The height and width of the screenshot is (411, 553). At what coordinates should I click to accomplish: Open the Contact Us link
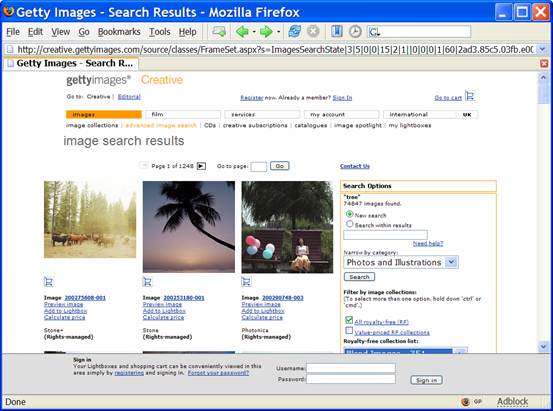click(x=354, y=166)
